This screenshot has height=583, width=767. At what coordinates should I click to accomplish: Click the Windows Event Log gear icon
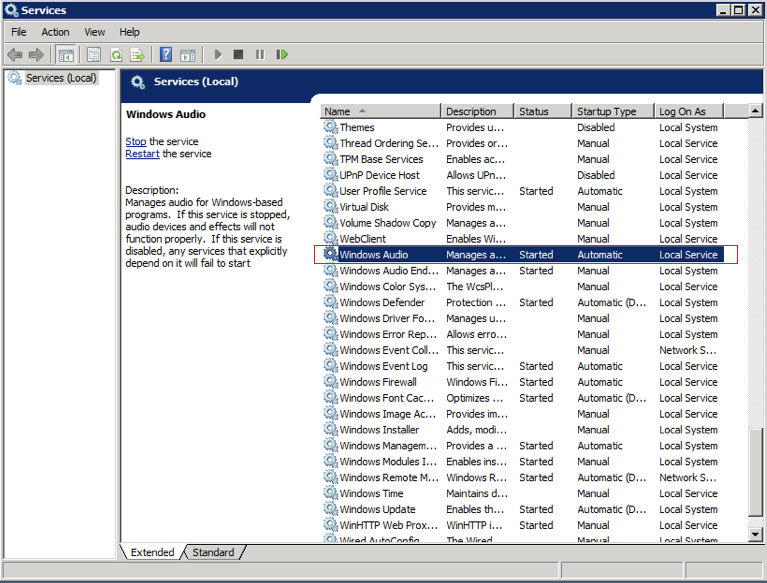click(331, 366)
